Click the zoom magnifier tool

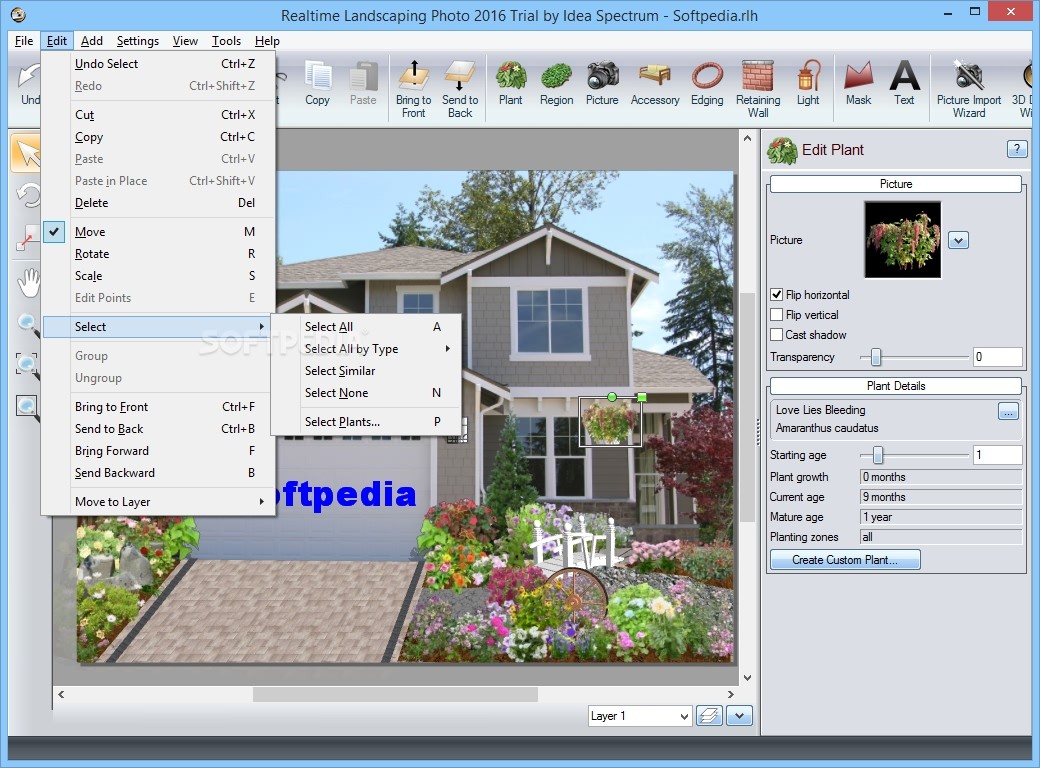click(28, 325)
